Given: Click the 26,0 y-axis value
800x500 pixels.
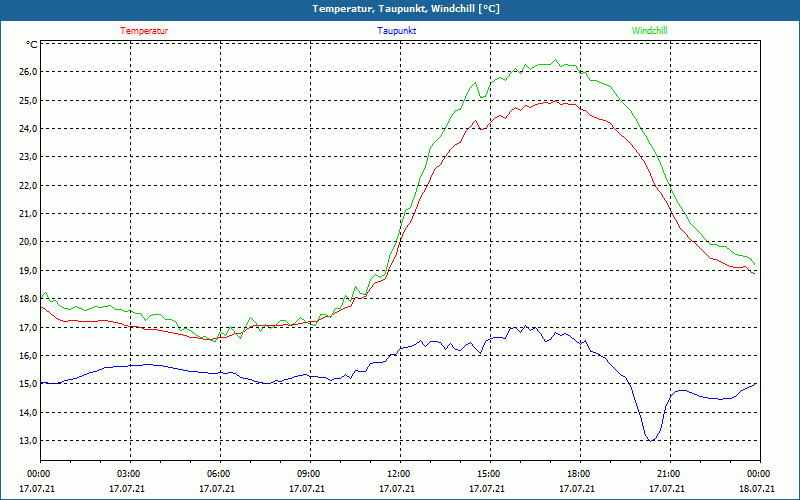Looking at the screenshot, I should (27, 72).
